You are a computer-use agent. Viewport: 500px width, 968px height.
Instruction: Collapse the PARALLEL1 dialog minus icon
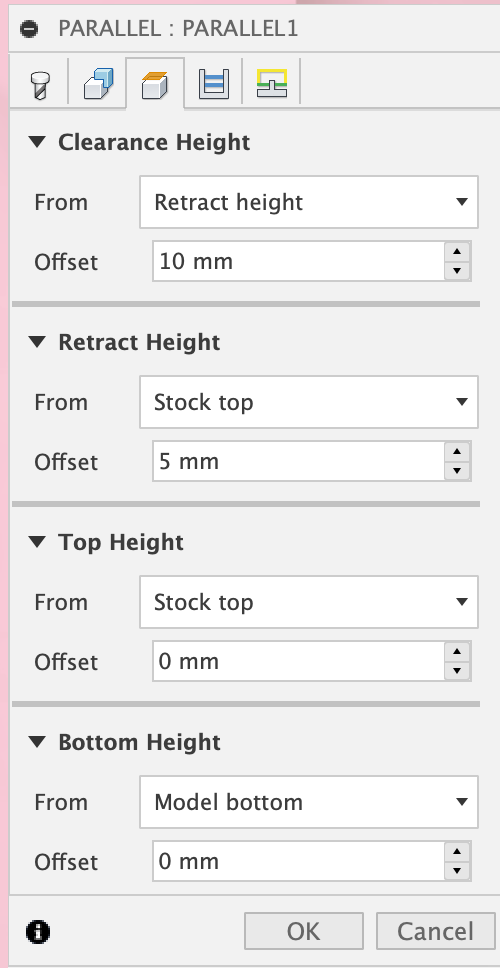pyautogui.click(x=28, y=28)
